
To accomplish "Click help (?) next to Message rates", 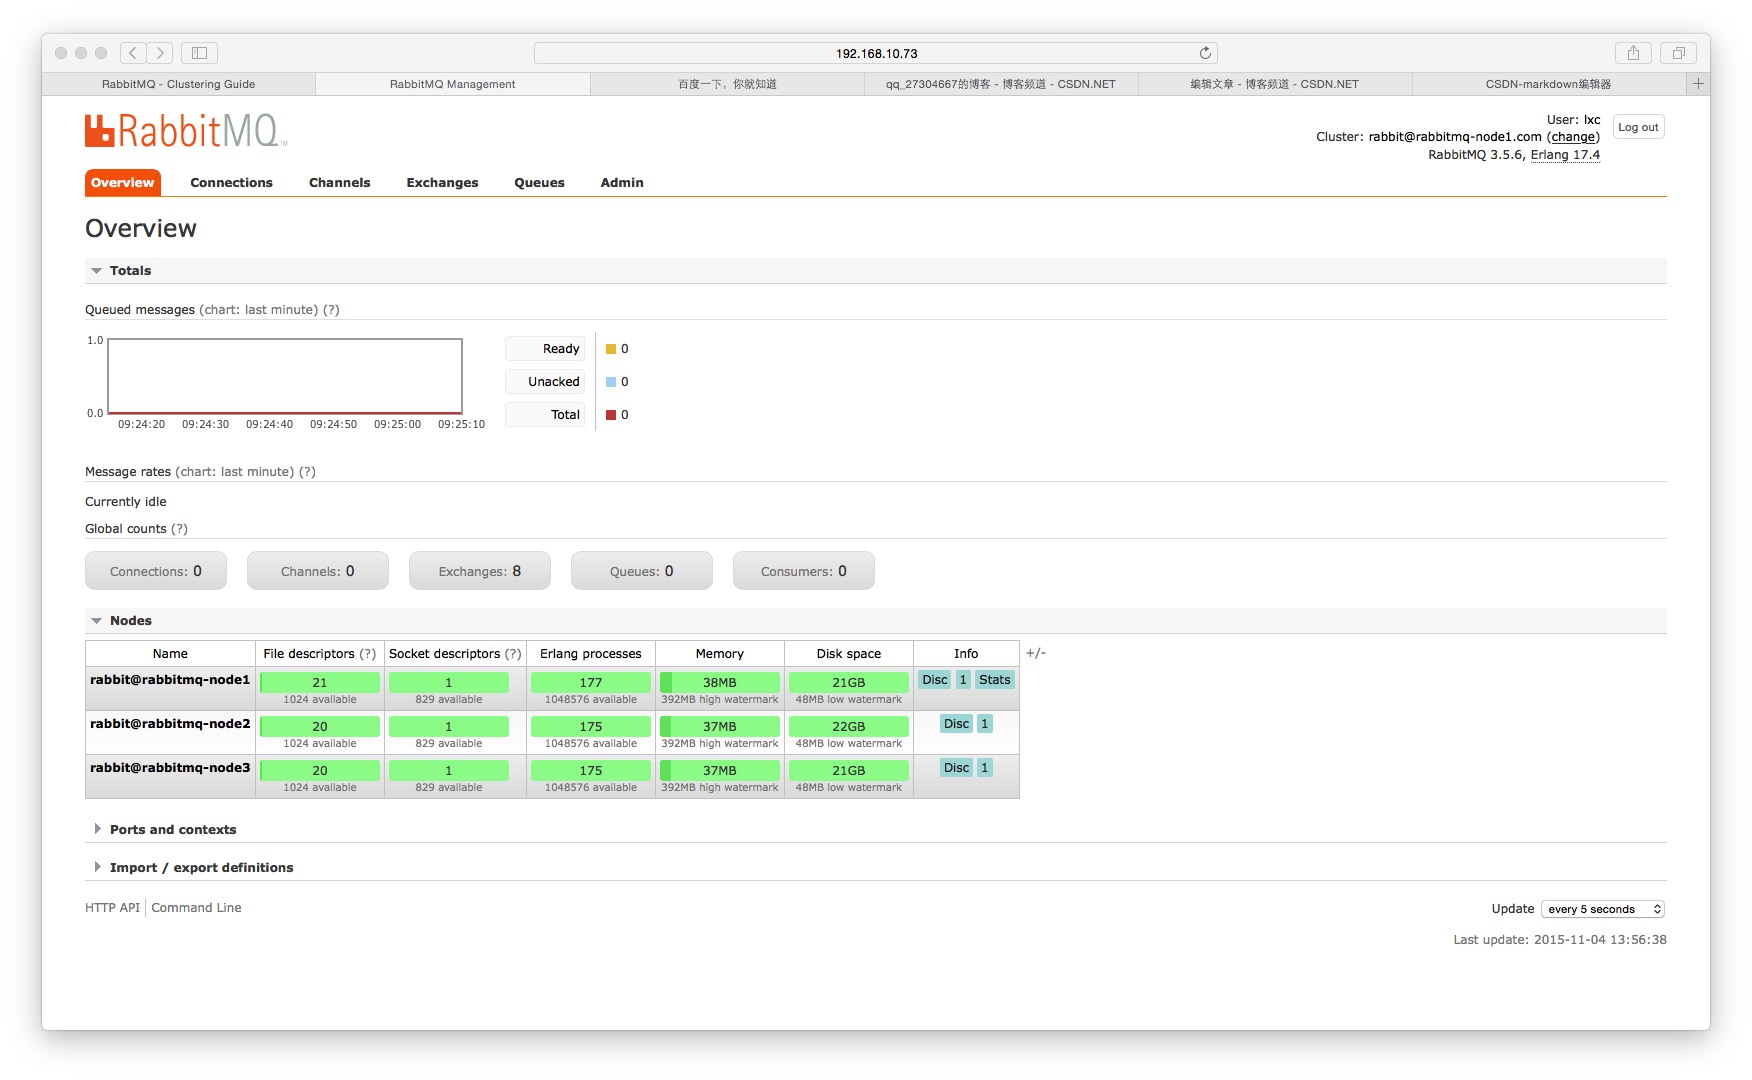I will [x=307, y=472].
